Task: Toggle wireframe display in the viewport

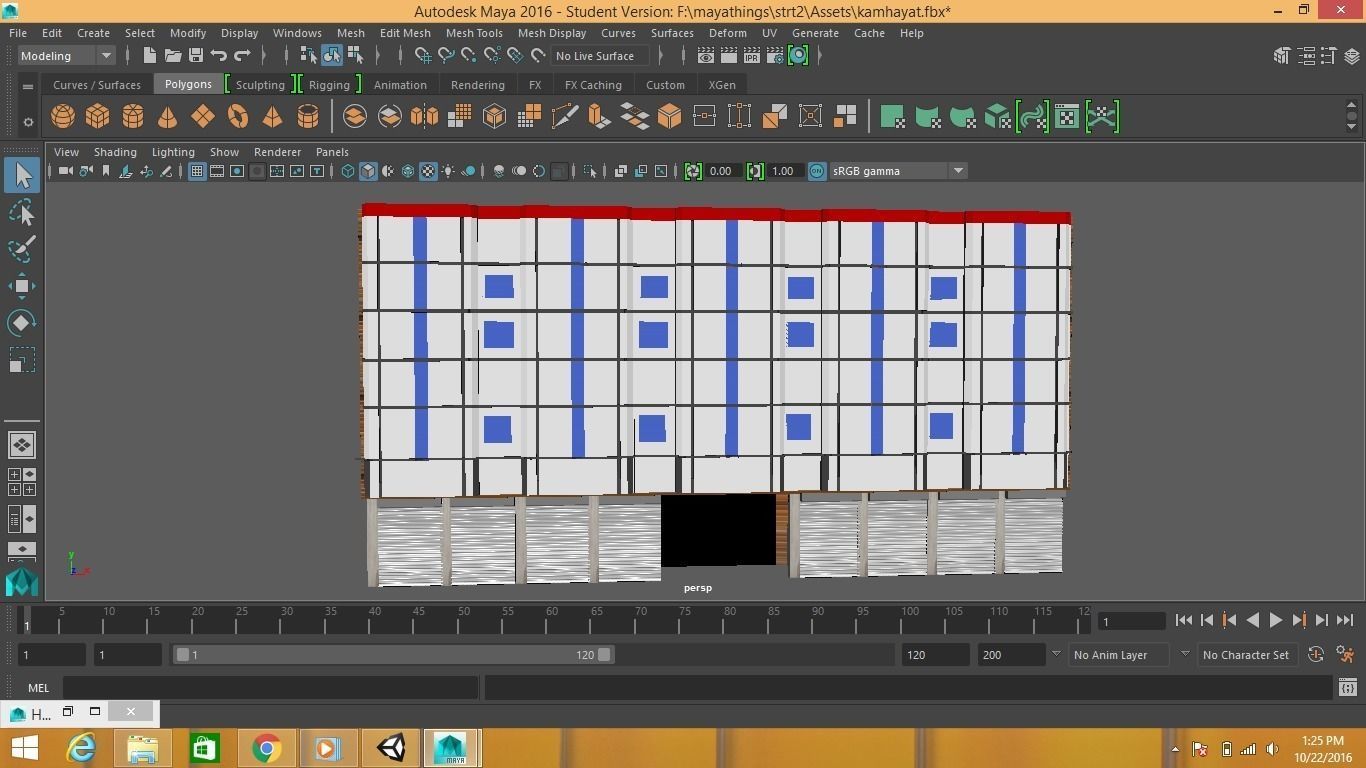Action: (348, 171)
